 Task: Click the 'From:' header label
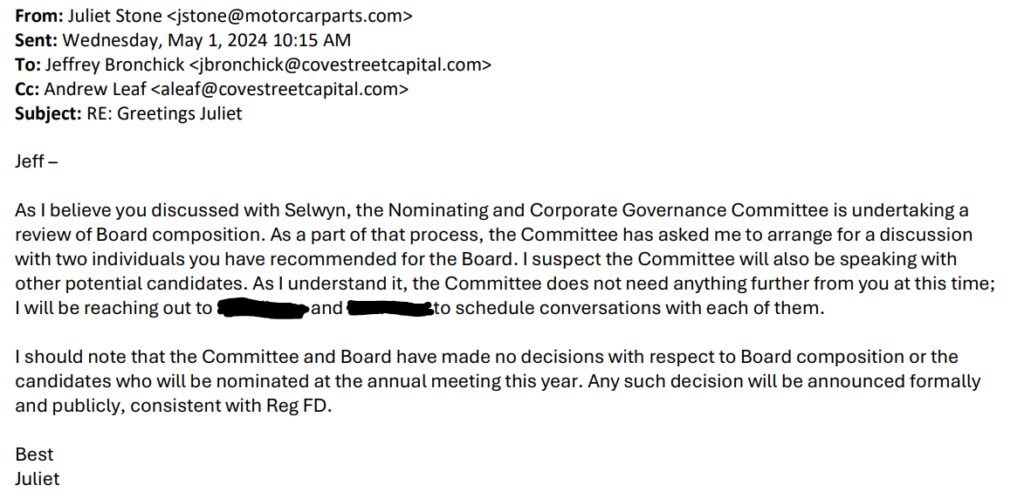(x=39, y=16)
